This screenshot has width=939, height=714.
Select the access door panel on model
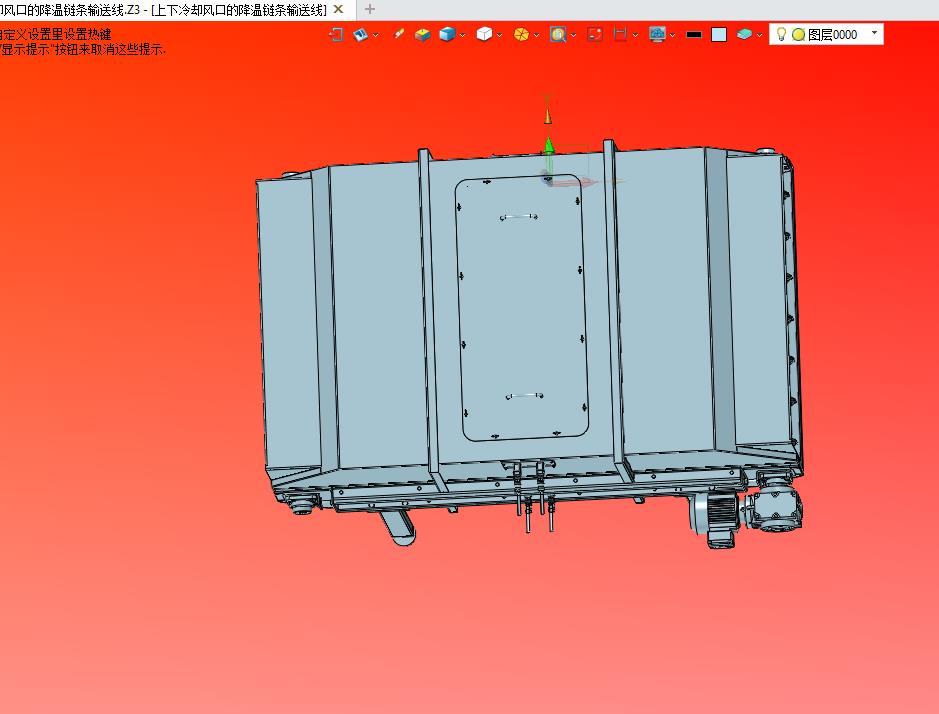point(522,308)
